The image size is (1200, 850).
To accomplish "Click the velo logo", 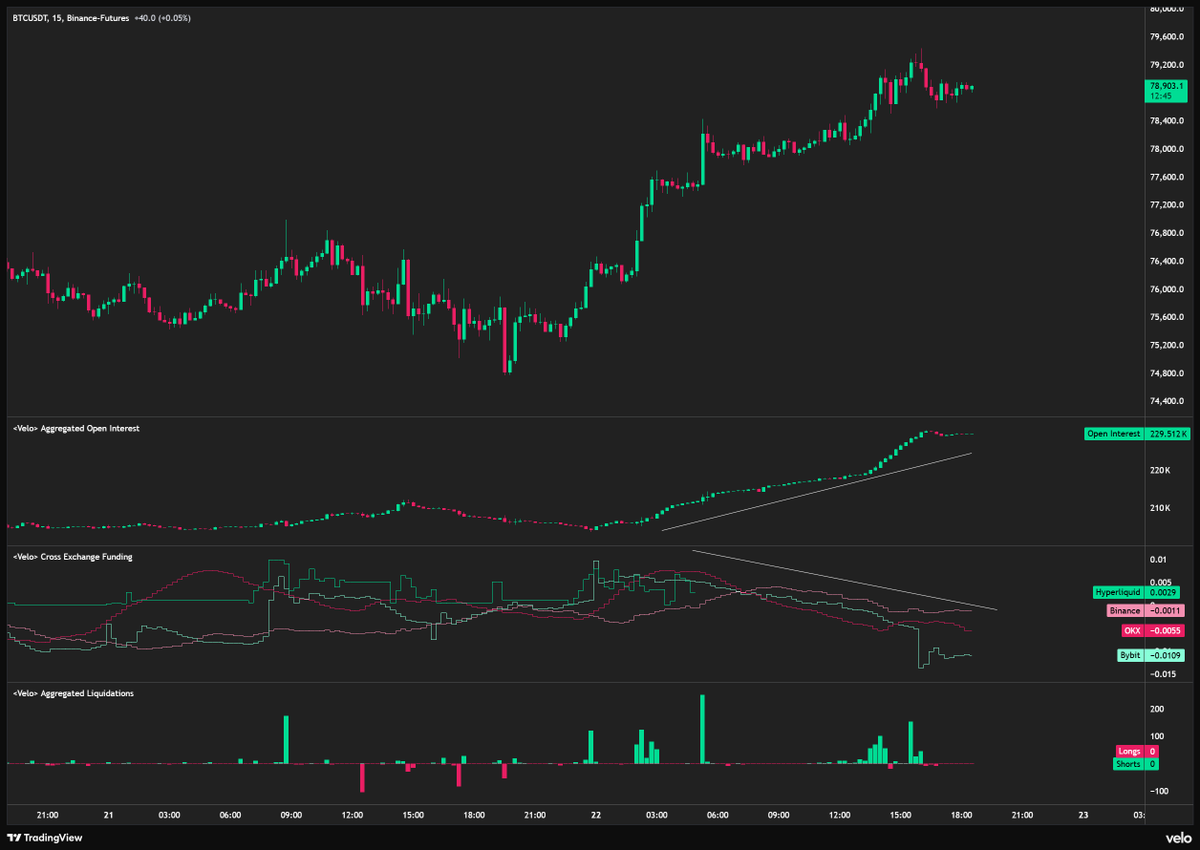I will point(1177,838).
